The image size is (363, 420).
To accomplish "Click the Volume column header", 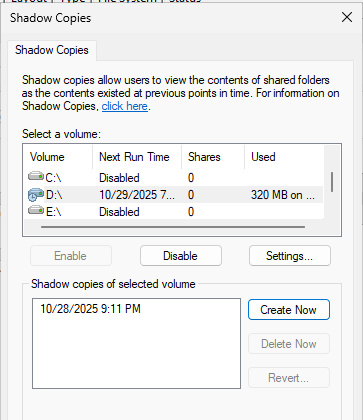I will coord(58,157).
